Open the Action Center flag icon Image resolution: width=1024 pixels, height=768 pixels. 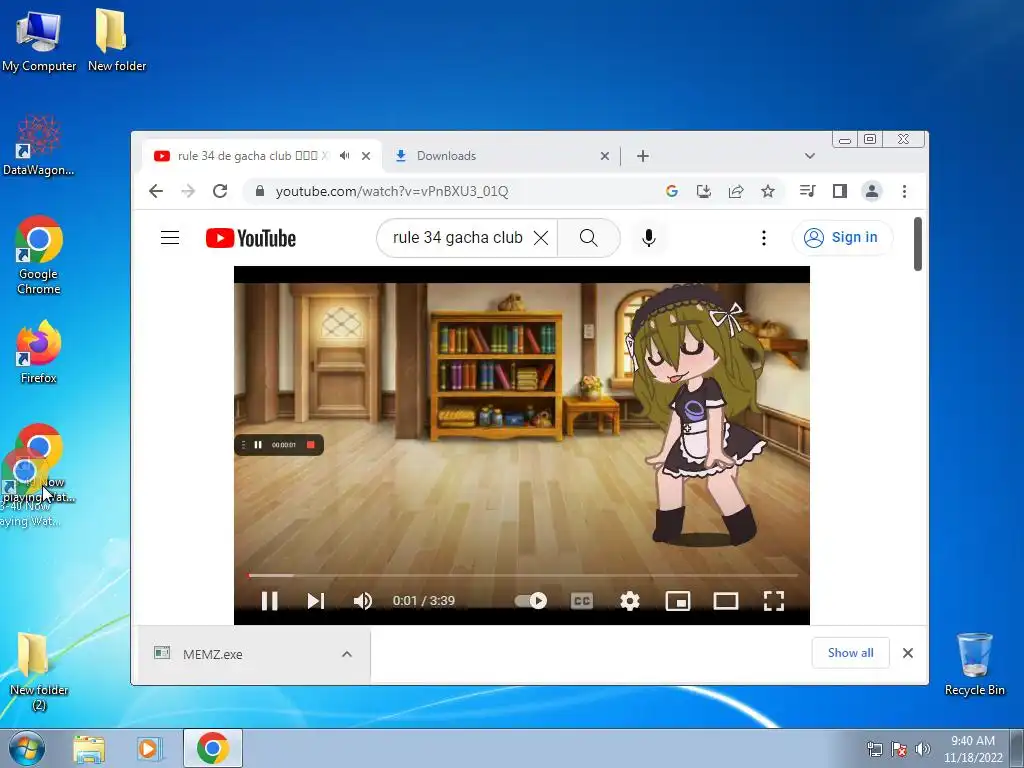point(899,749)
